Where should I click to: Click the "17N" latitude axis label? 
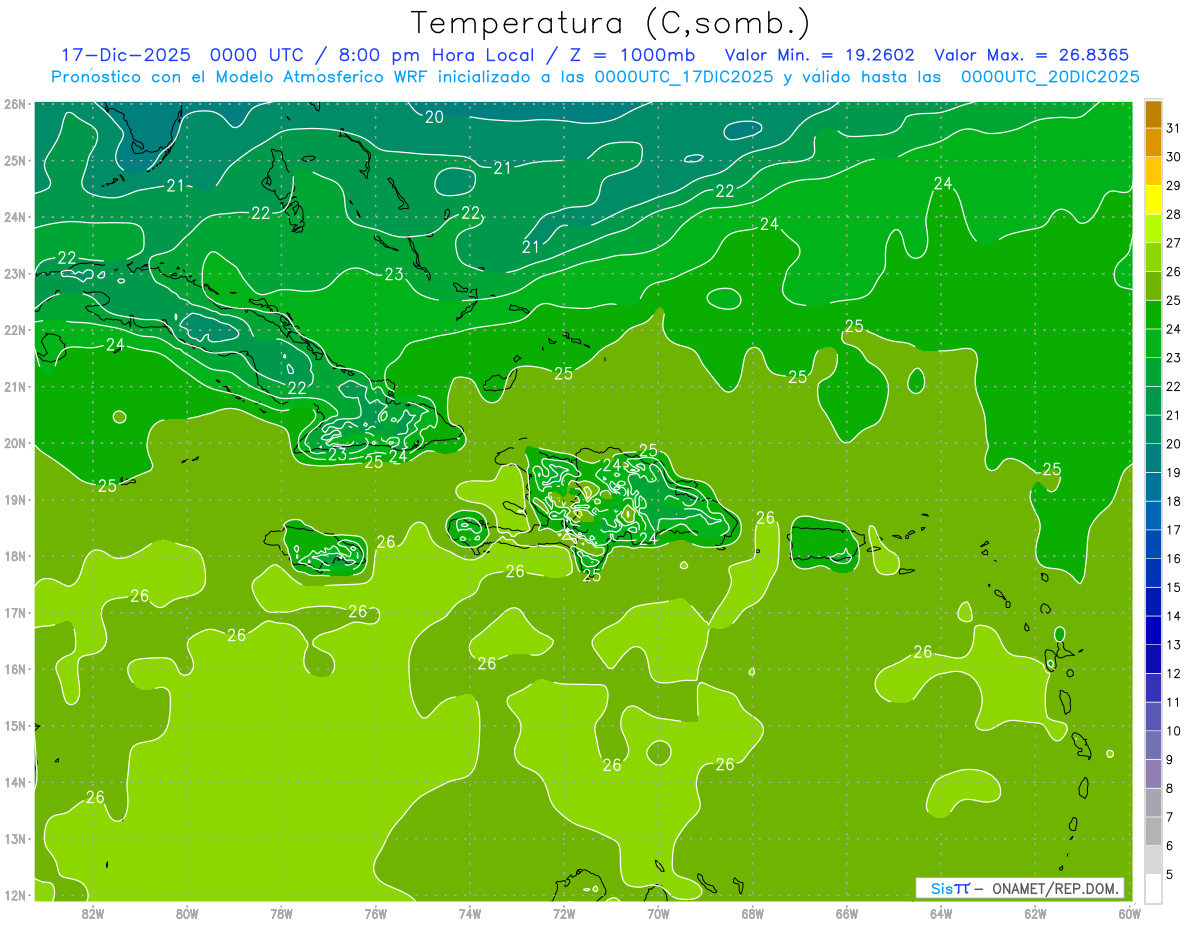point(15,612)
